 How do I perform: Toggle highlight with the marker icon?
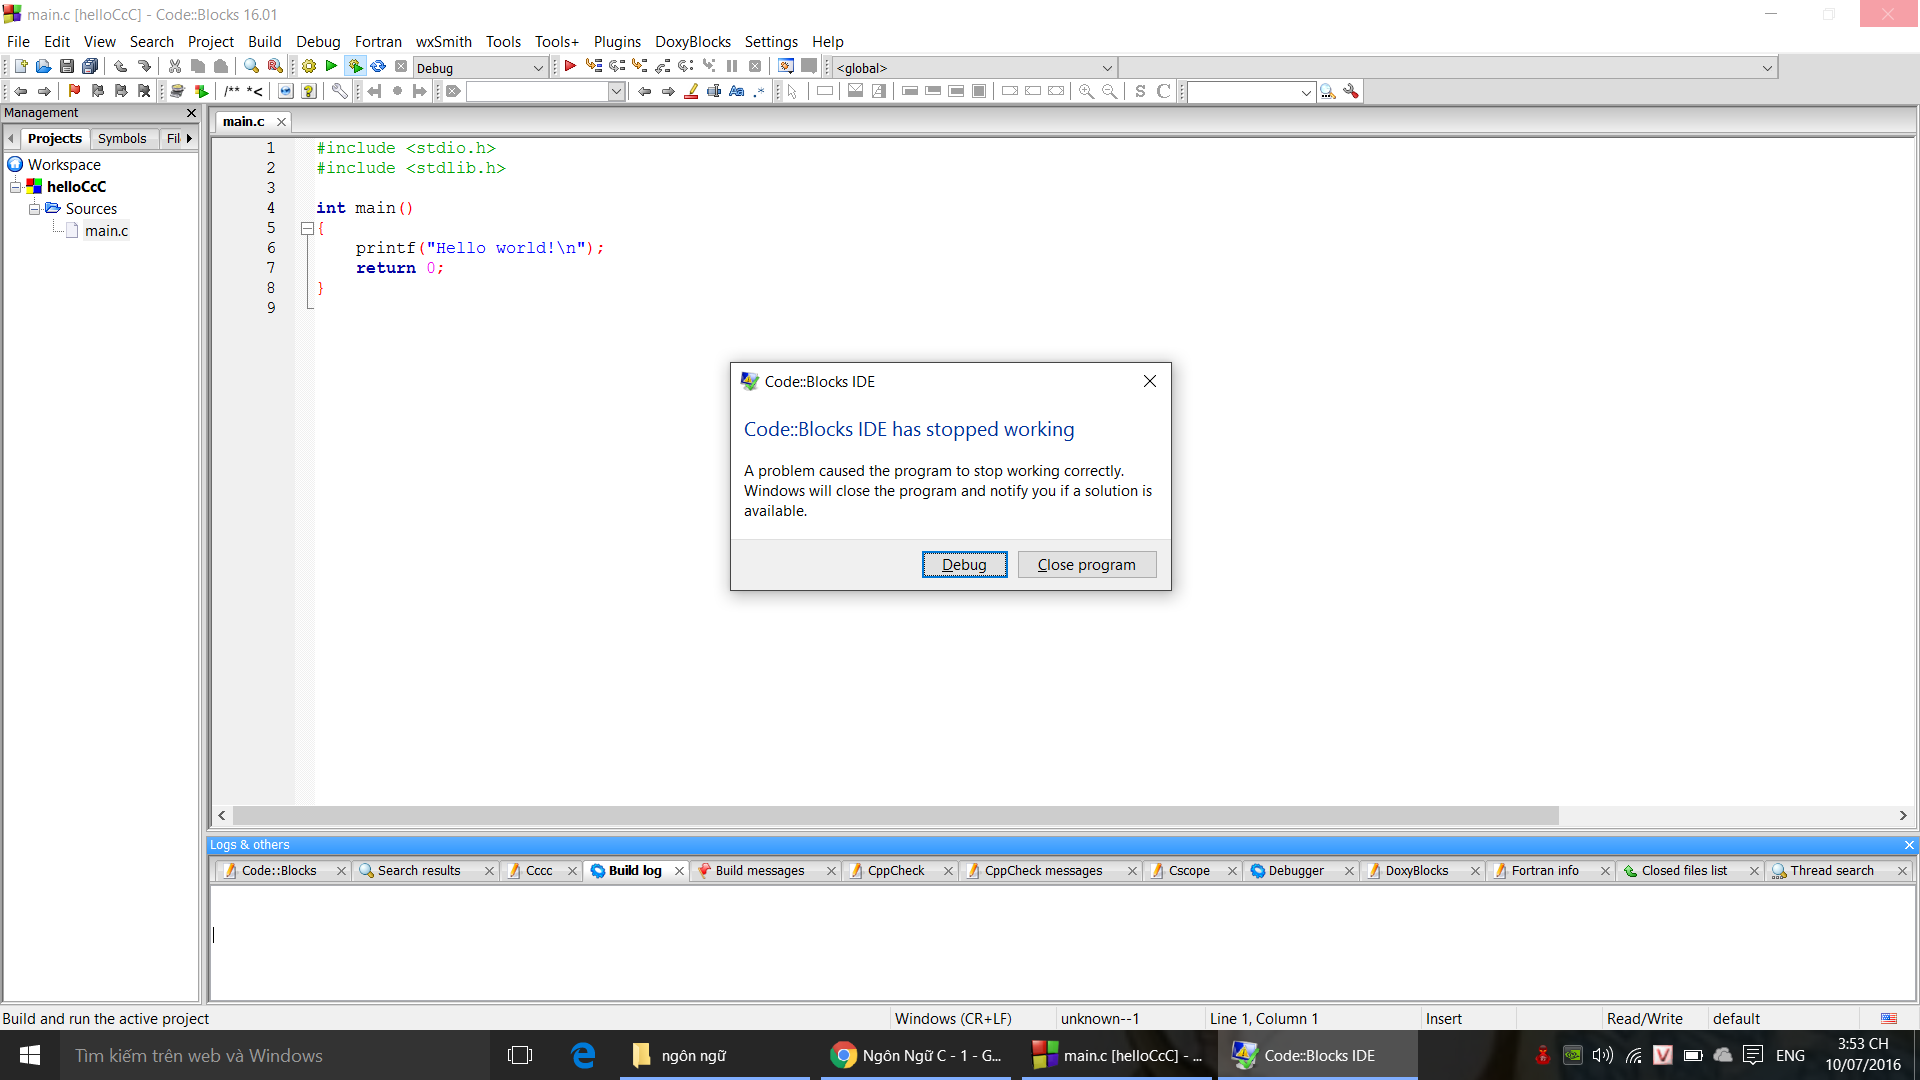tap(691, 91)
